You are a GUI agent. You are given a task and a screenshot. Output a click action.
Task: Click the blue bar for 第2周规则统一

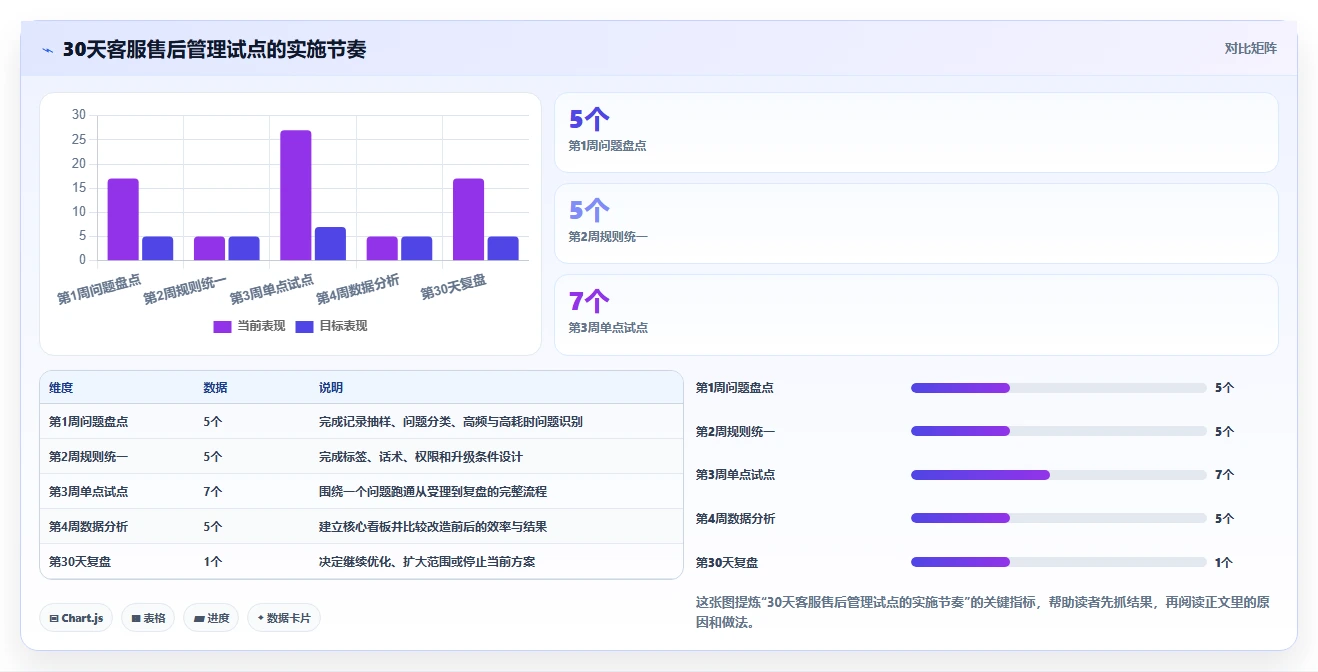244,248
